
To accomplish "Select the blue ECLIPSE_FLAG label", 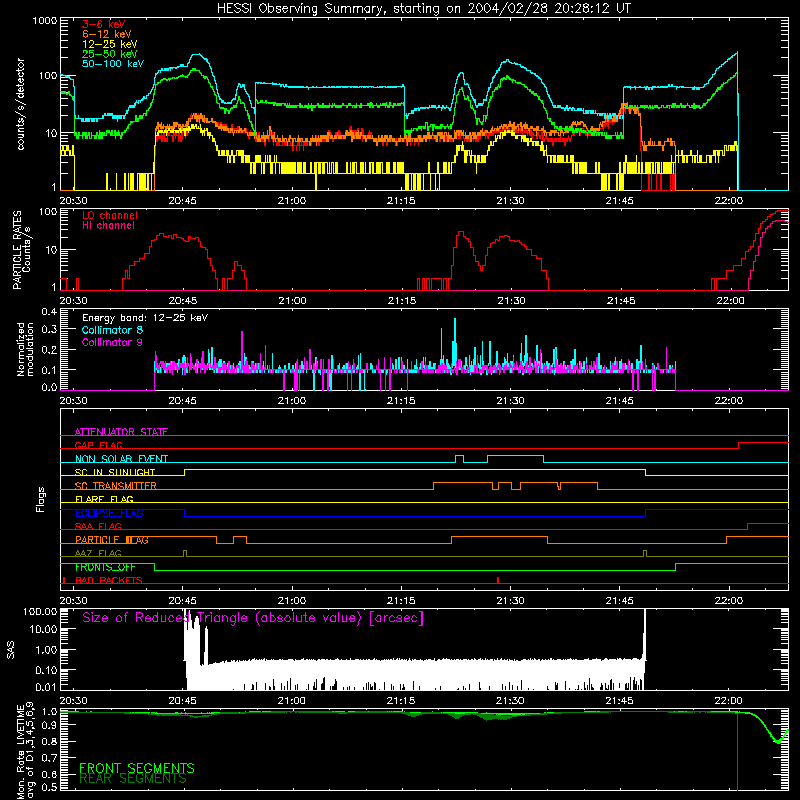I will pos(109,513).
